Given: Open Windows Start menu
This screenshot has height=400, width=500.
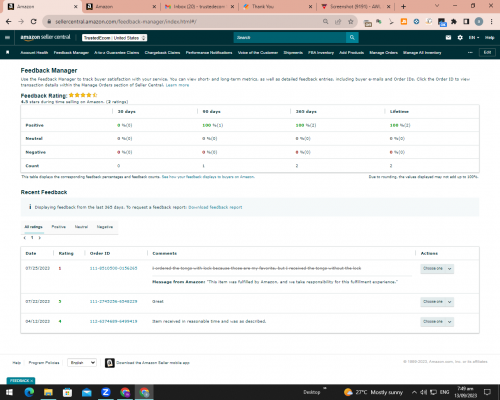Looking at the screenshot, I should pos(9,392).
